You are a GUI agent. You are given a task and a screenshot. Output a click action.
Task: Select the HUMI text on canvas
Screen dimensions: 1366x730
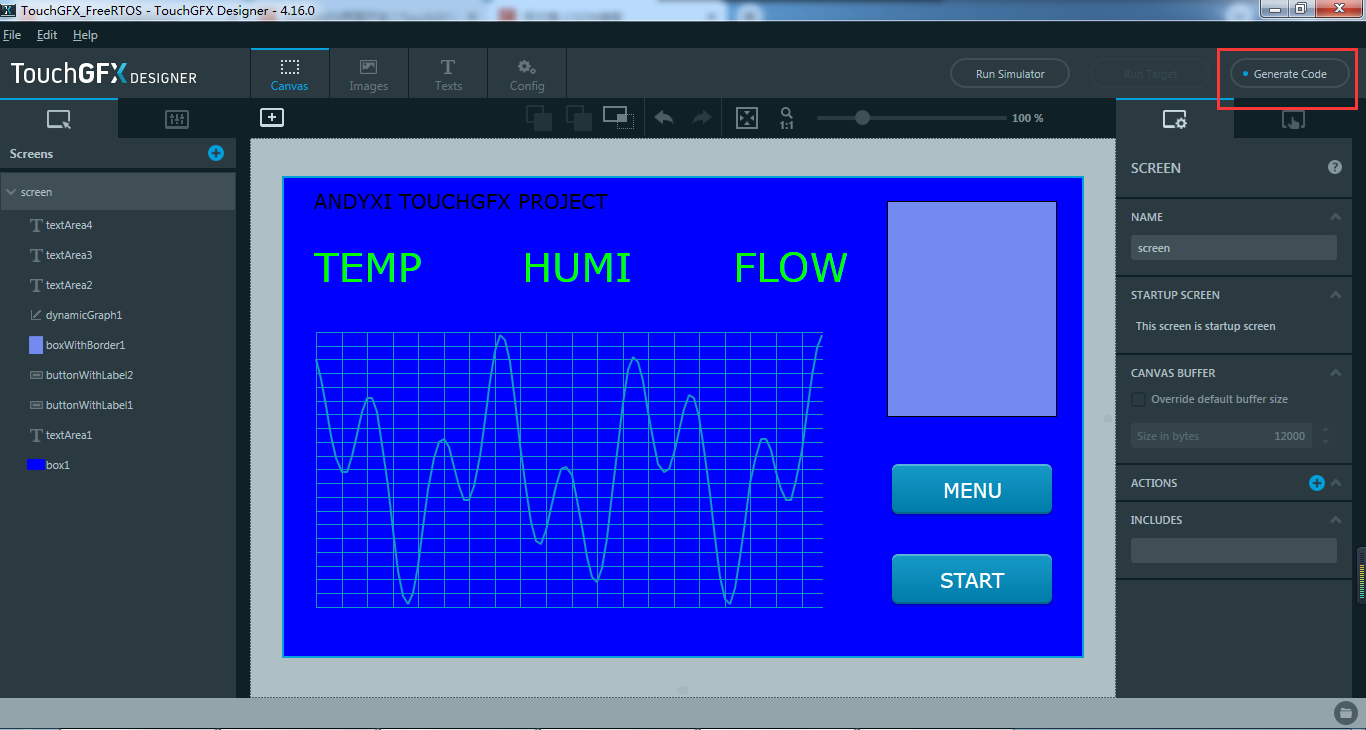point(577,268)
